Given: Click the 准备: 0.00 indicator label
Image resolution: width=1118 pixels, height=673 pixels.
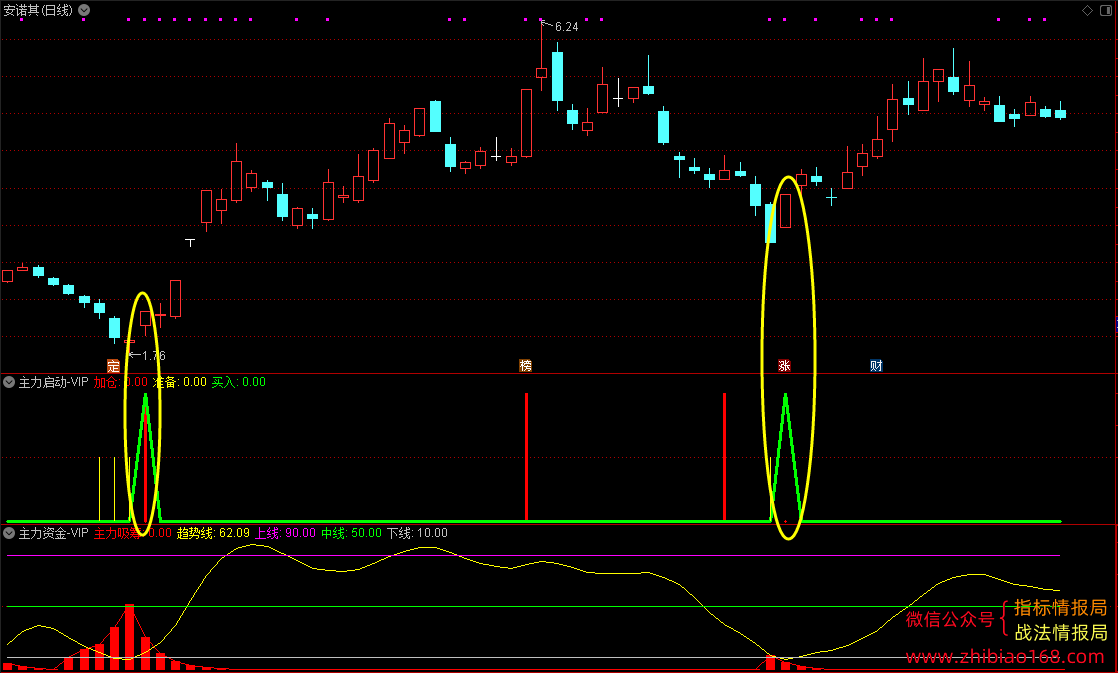Looking at the screenshot, I should click(180, 382).
